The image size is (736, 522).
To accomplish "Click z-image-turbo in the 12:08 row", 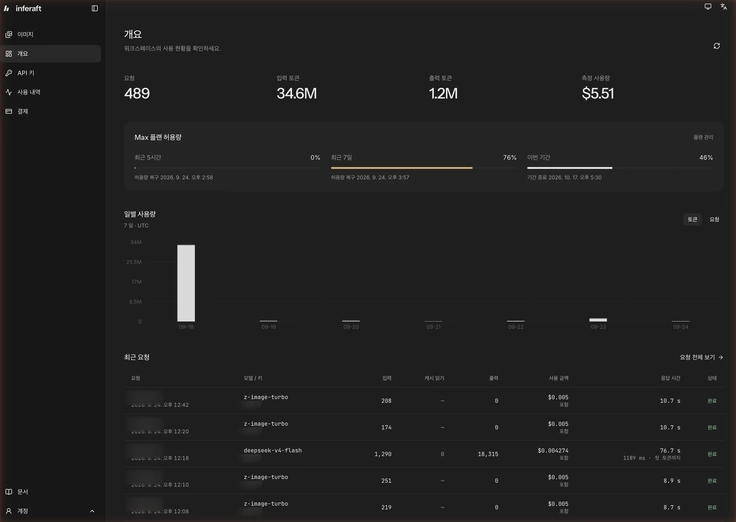I will [266, 504].
